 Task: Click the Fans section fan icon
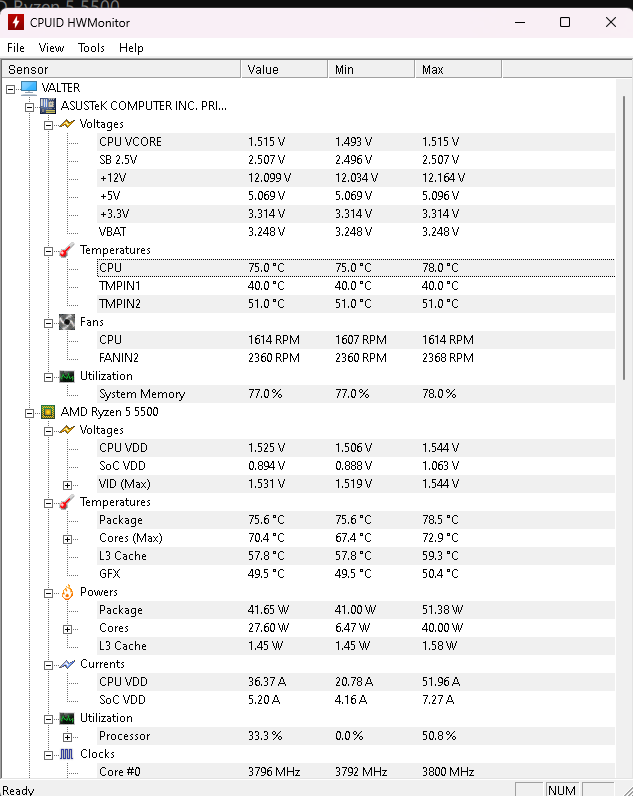tap(67, 322)
